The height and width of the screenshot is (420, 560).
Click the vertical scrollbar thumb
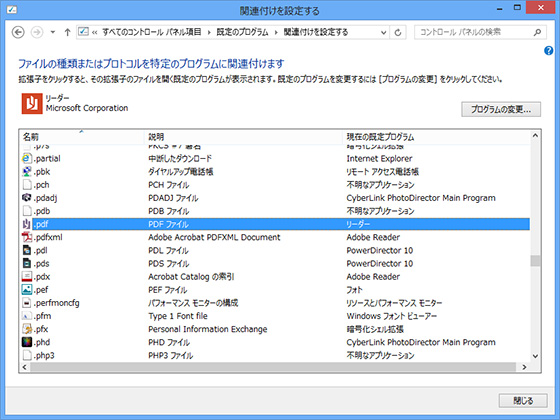(x=535, y=260)
